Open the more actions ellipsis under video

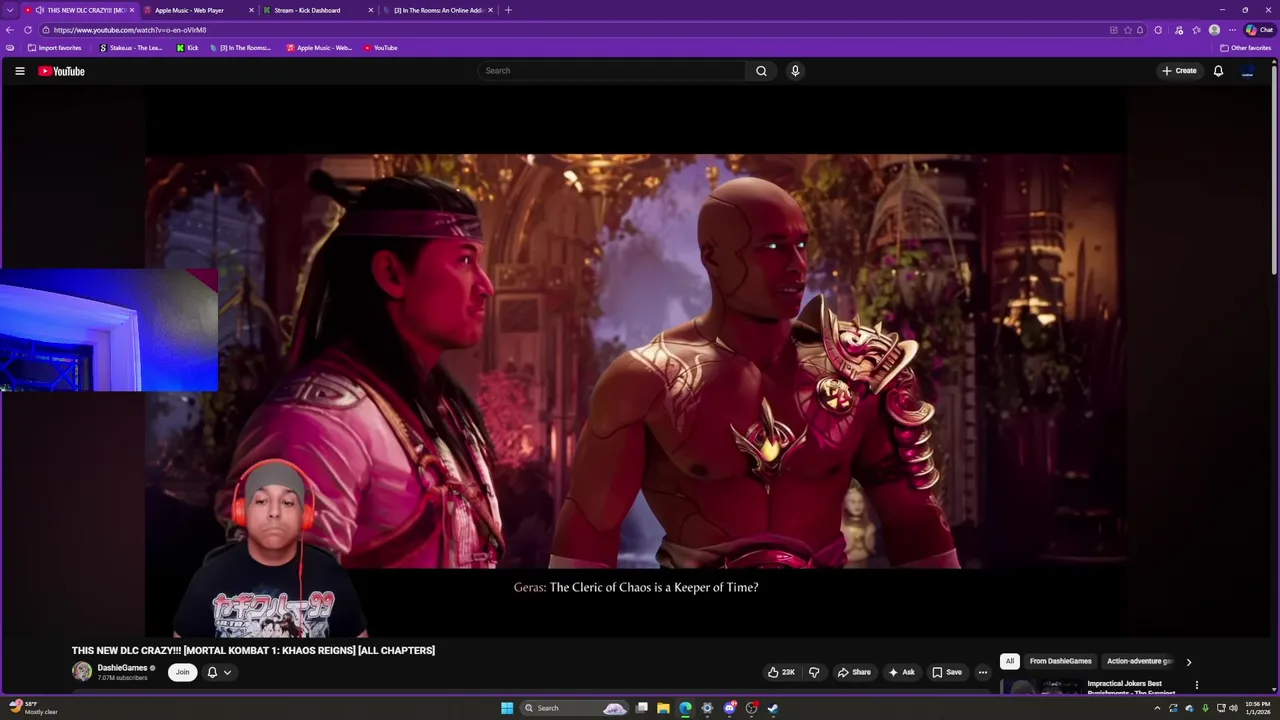[982, 672]
